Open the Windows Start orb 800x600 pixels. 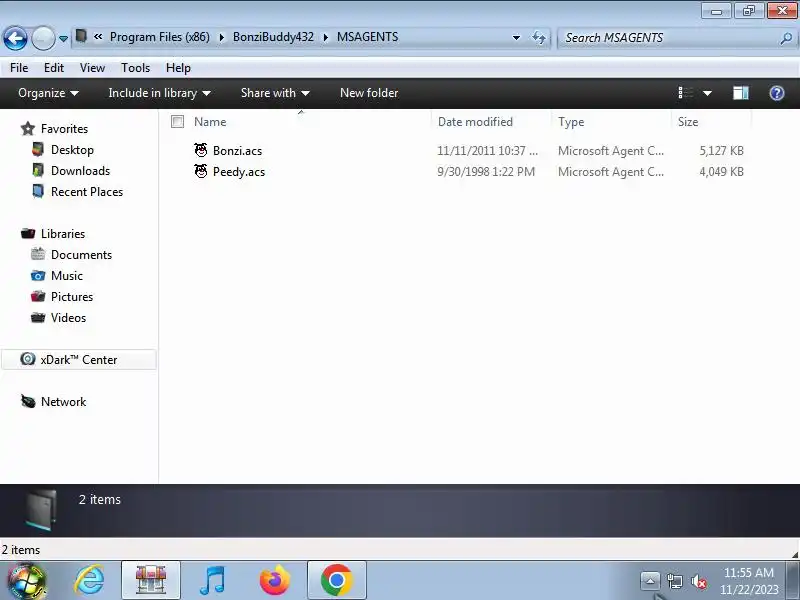pyautogui.click(x=26, y=581)
